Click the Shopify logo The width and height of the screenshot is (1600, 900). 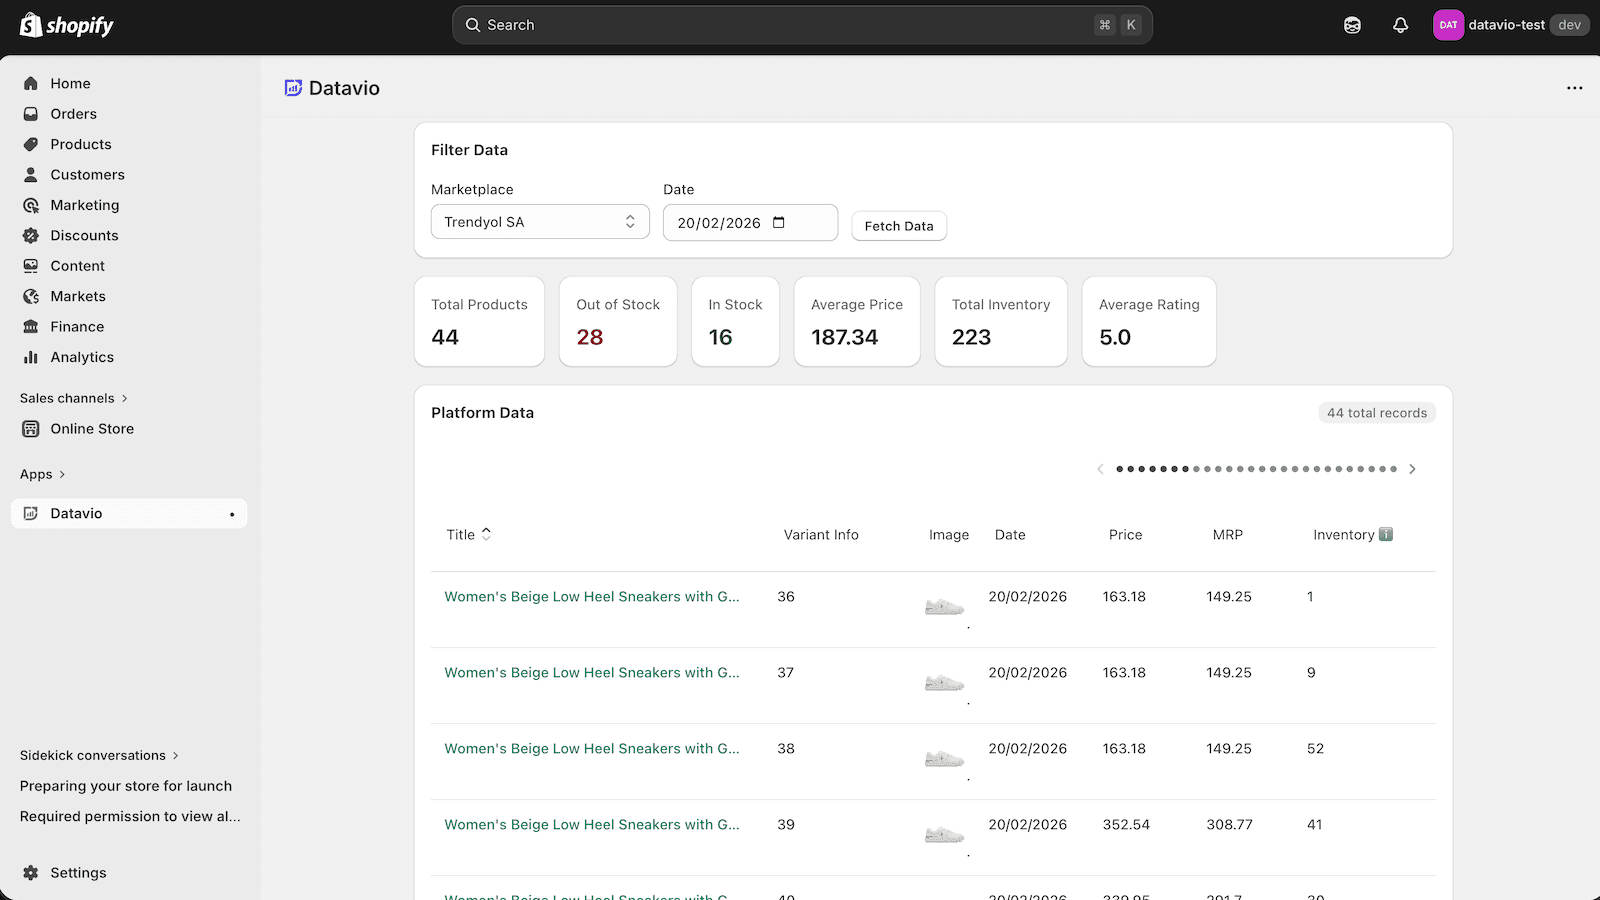67,25
